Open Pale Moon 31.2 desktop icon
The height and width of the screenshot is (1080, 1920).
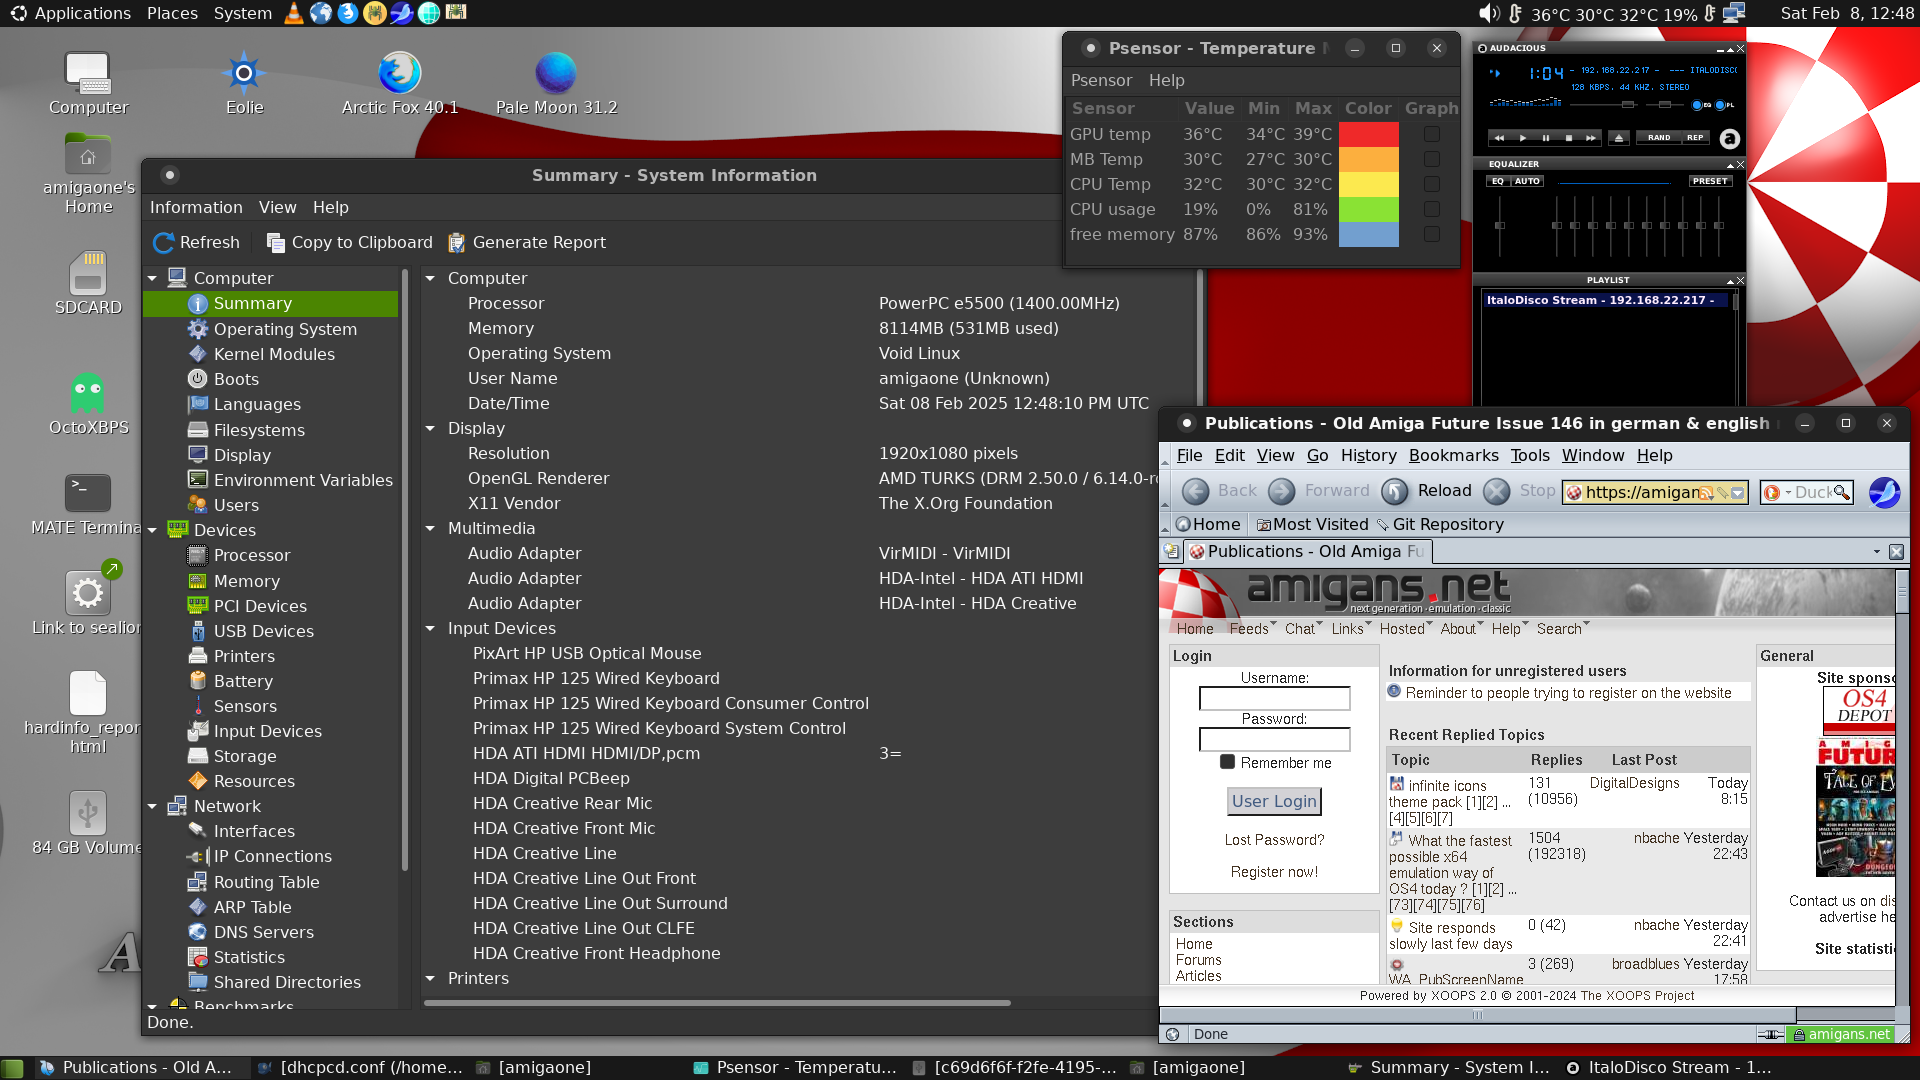[556, 82]
